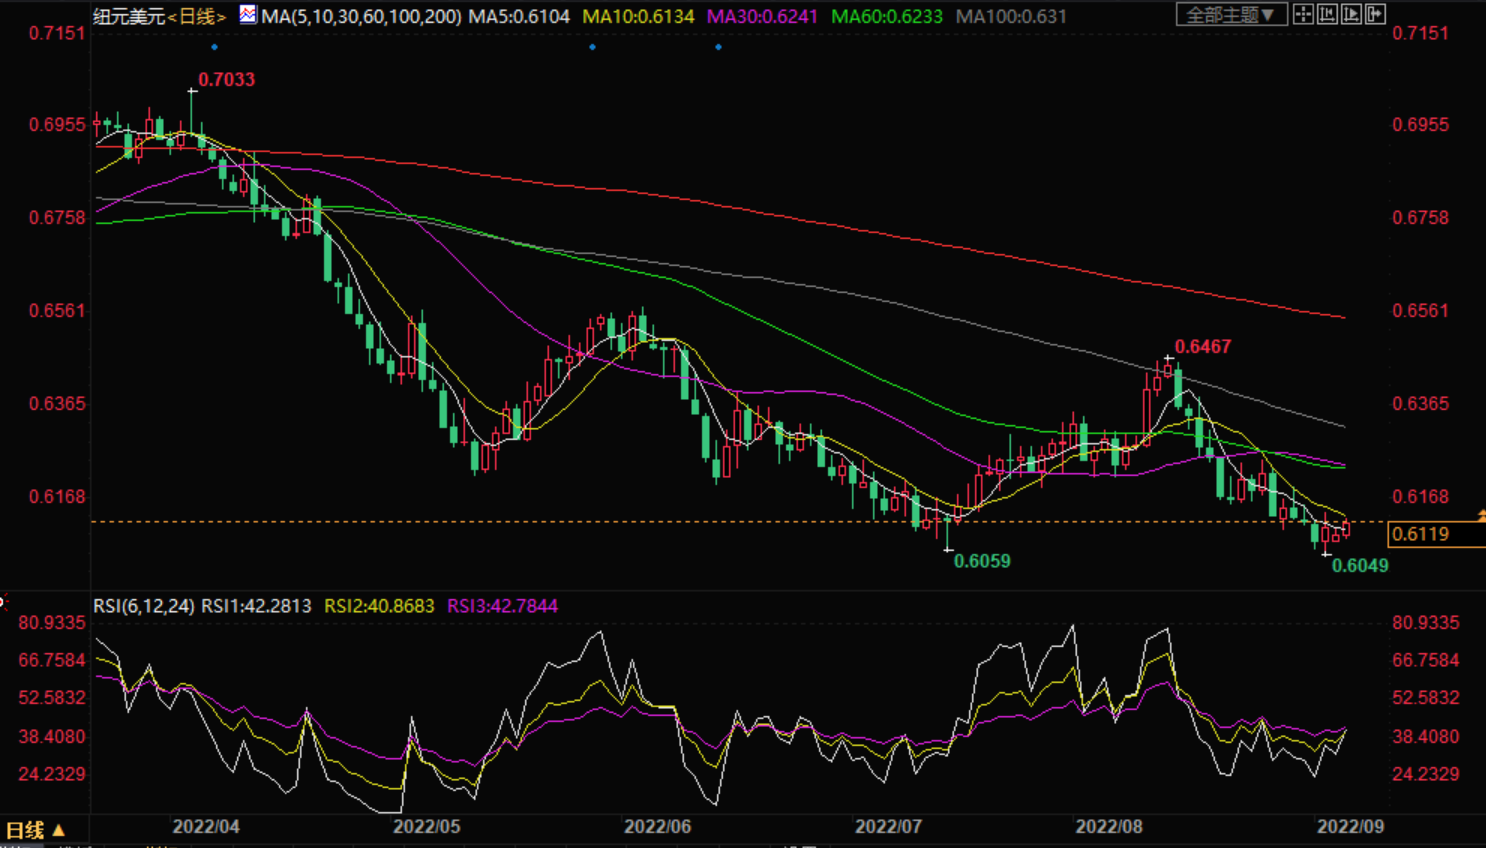Click the play replay icon

point(1351,15)
